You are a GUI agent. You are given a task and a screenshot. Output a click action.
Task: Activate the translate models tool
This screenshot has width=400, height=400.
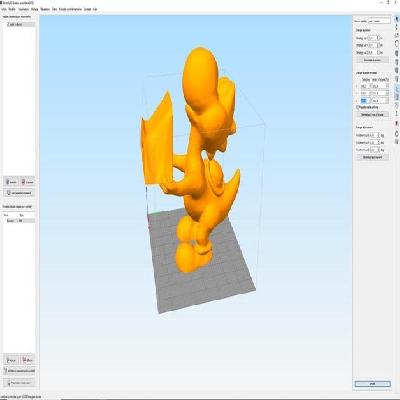tap(396, 28)
